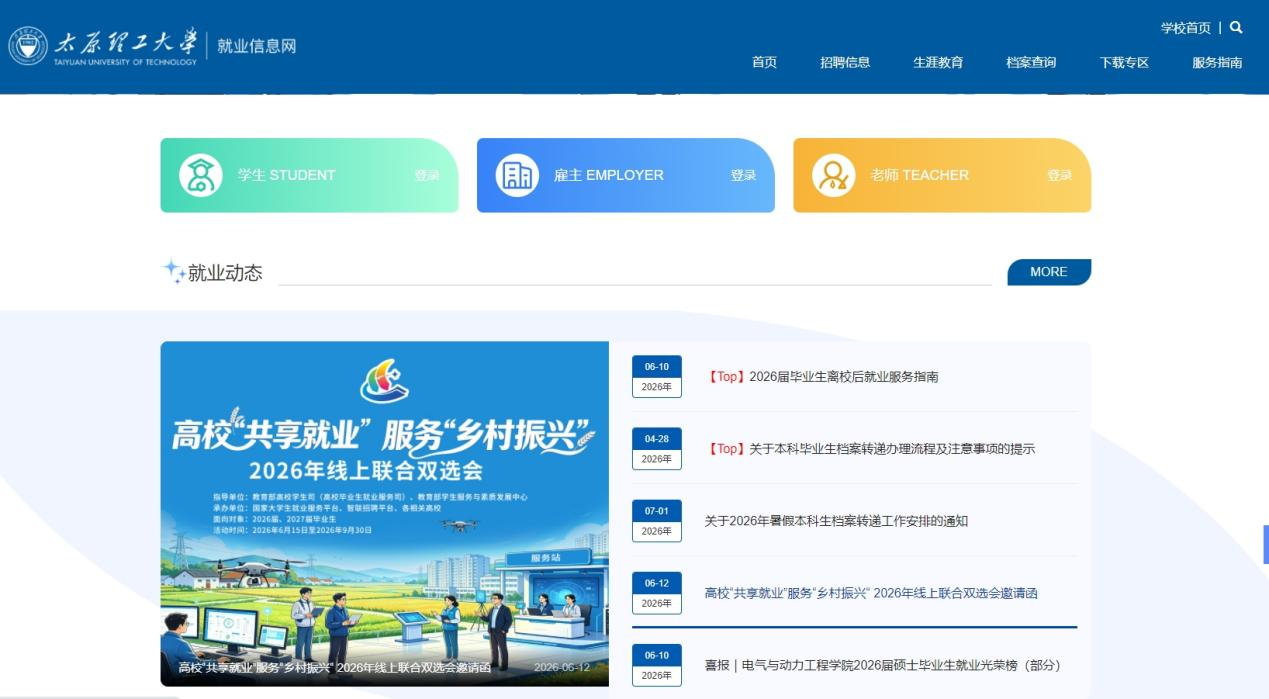1269x699 pixels.
Task: Open the 生涯教育 menu
Action: 938,62
